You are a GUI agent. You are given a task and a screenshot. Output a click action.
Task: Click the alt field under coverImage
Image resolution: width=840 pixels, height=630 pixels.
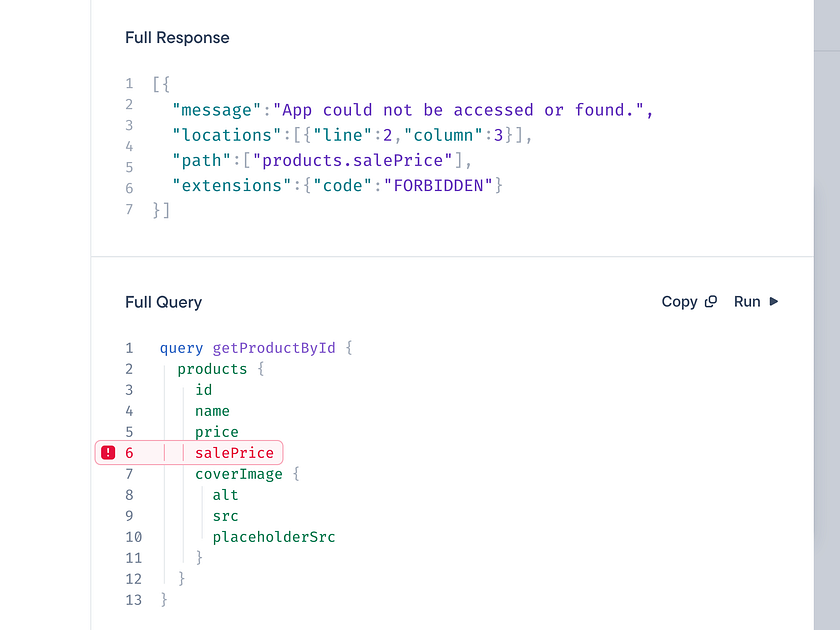(x=225, y=495)
